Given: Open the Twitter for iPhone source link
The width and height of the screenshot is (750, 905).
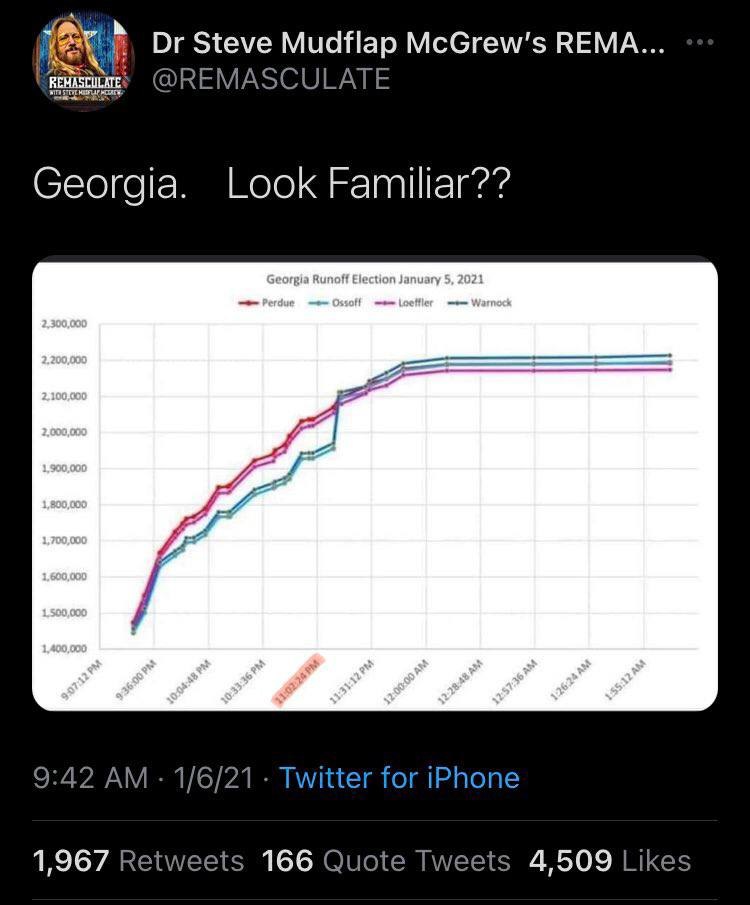Looking at the screenshot, I should pos(400,777).
